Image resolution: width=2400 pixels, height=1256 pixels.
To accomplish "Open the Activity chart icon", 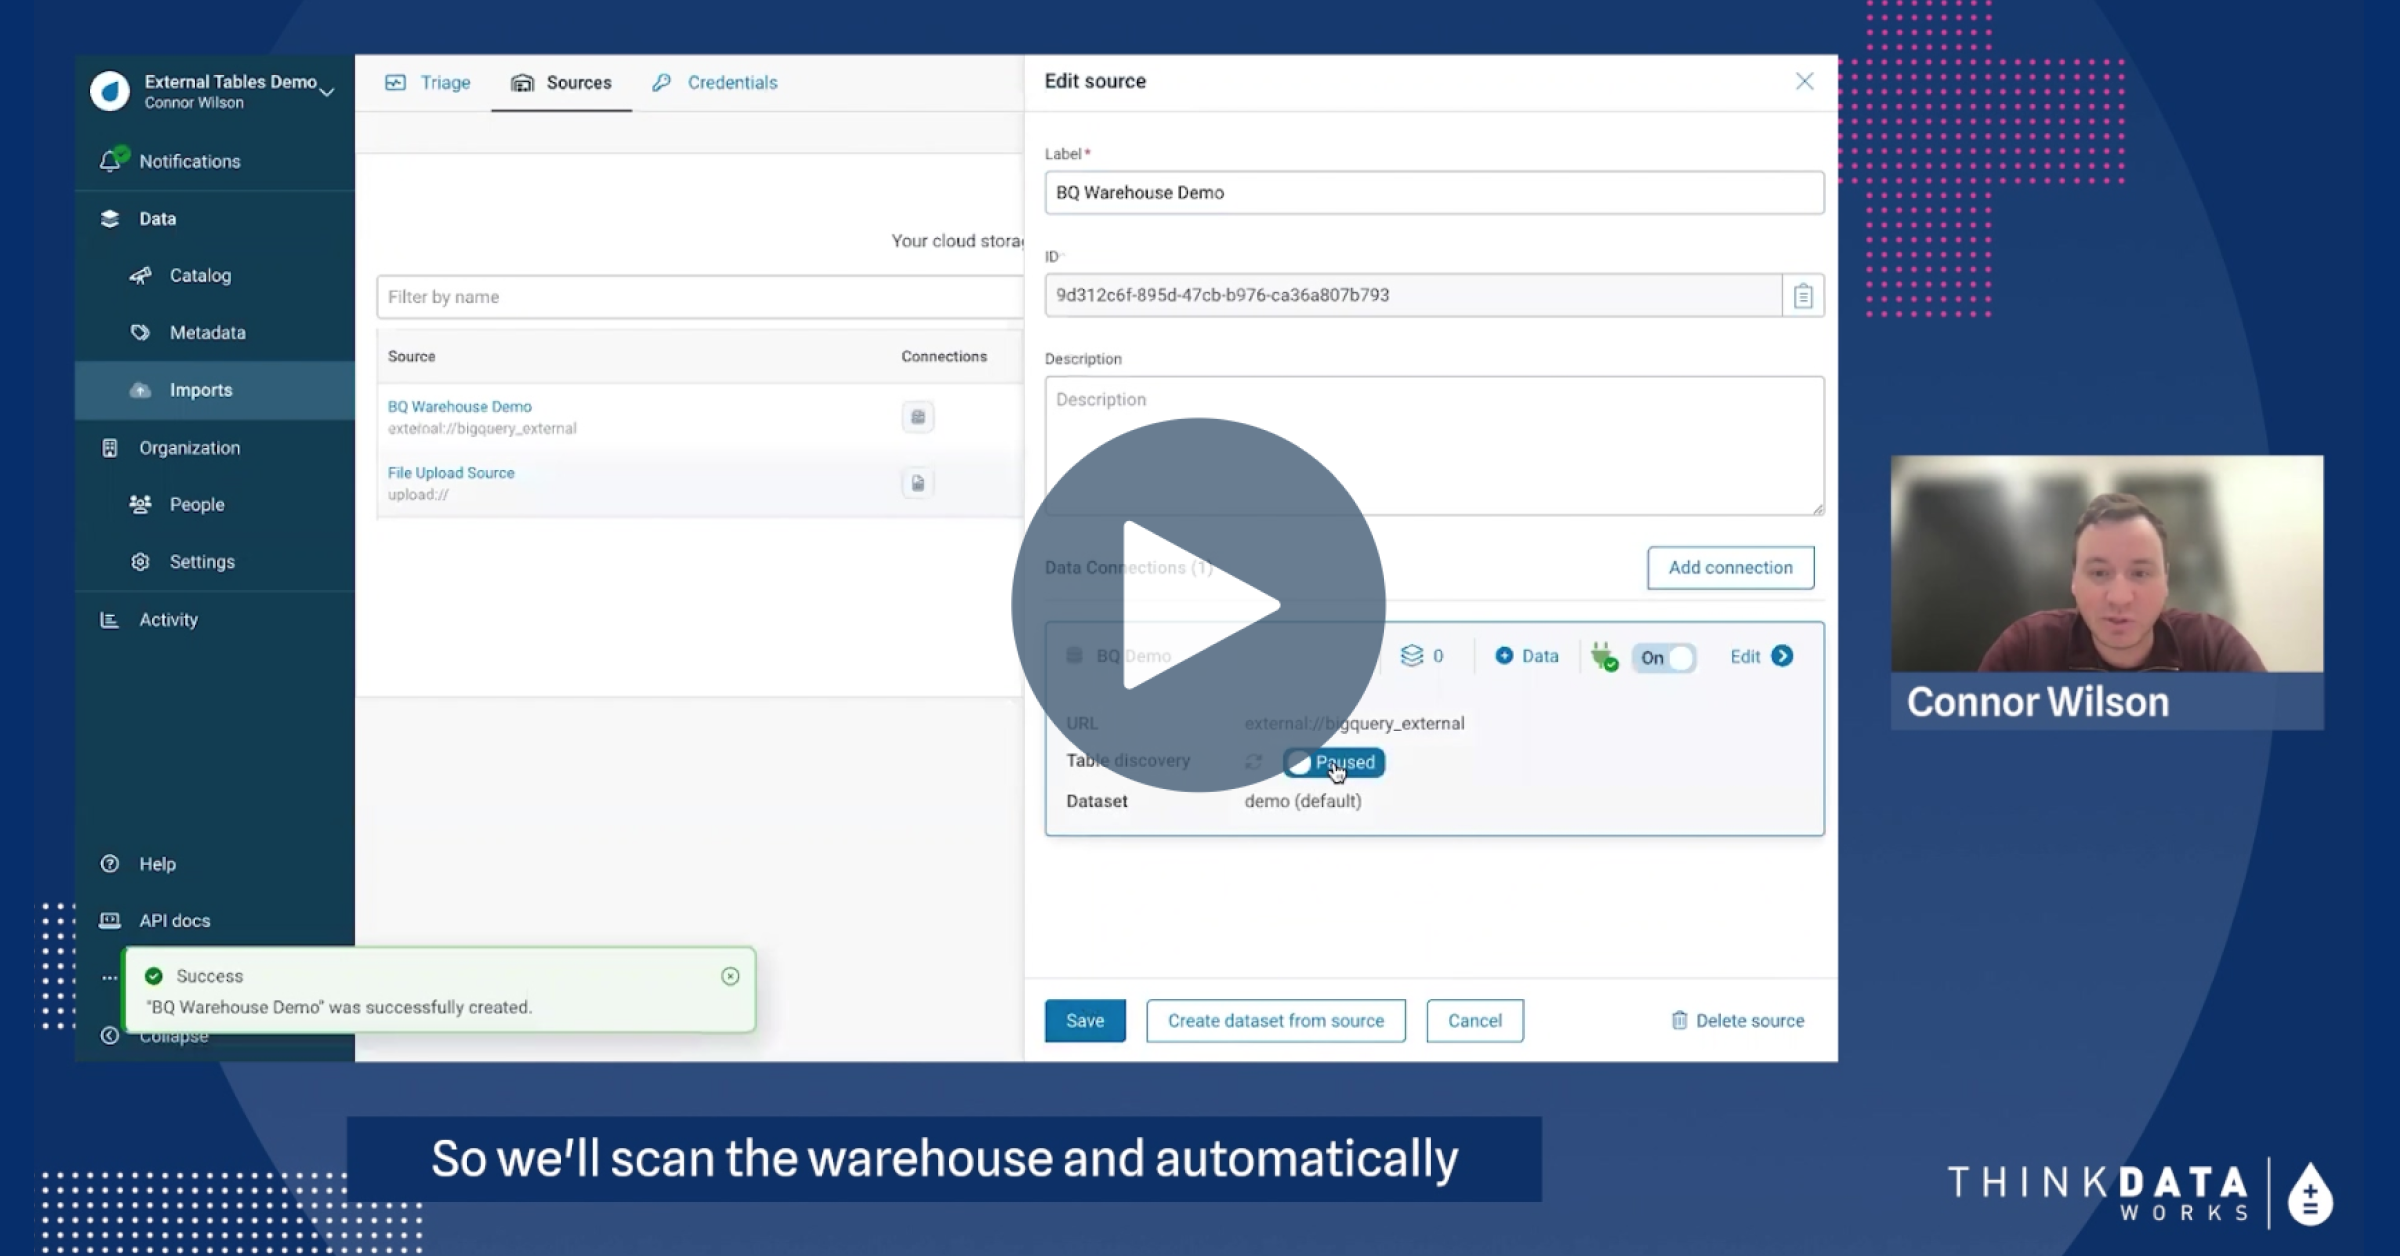I will pos(111,619).
